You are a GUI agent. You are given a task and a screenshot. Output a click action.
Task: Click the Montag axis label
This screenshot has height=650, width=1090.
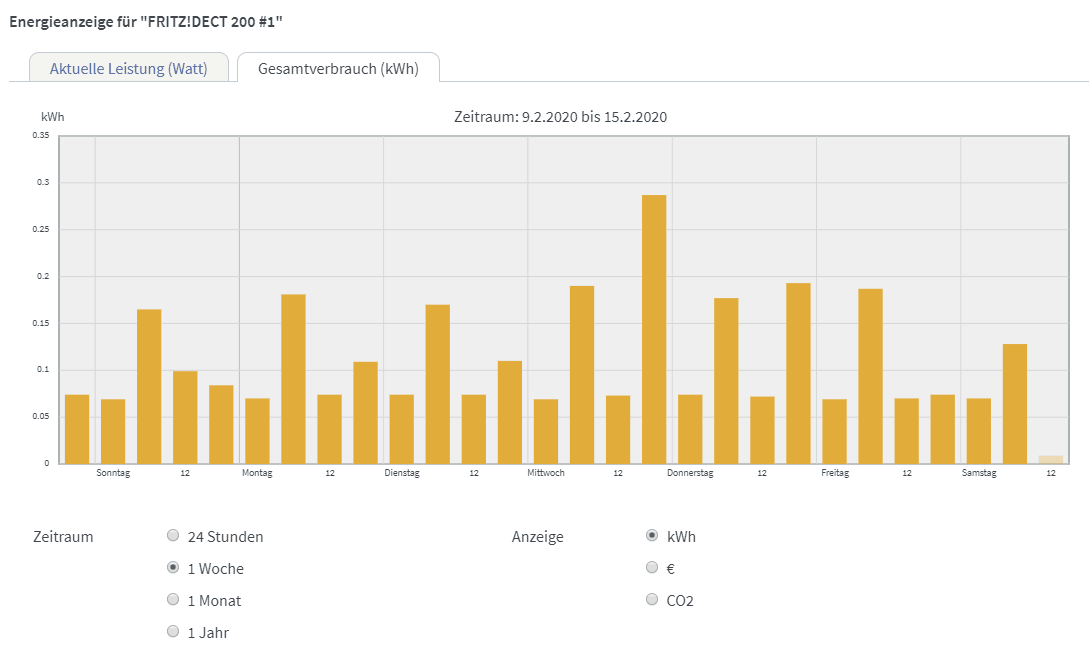coord(258,473)
